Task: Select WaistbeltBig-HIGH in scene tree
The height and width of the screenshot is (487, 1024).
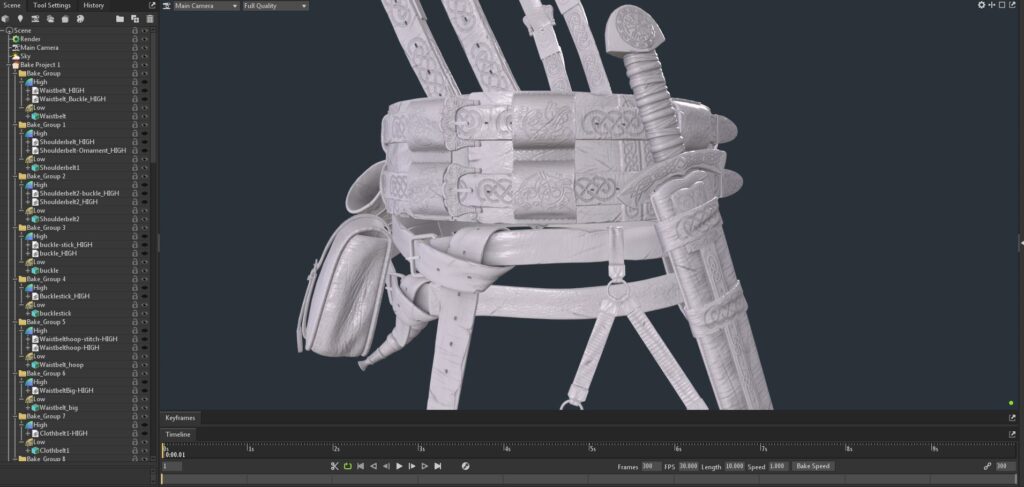Action: (66, 390)
